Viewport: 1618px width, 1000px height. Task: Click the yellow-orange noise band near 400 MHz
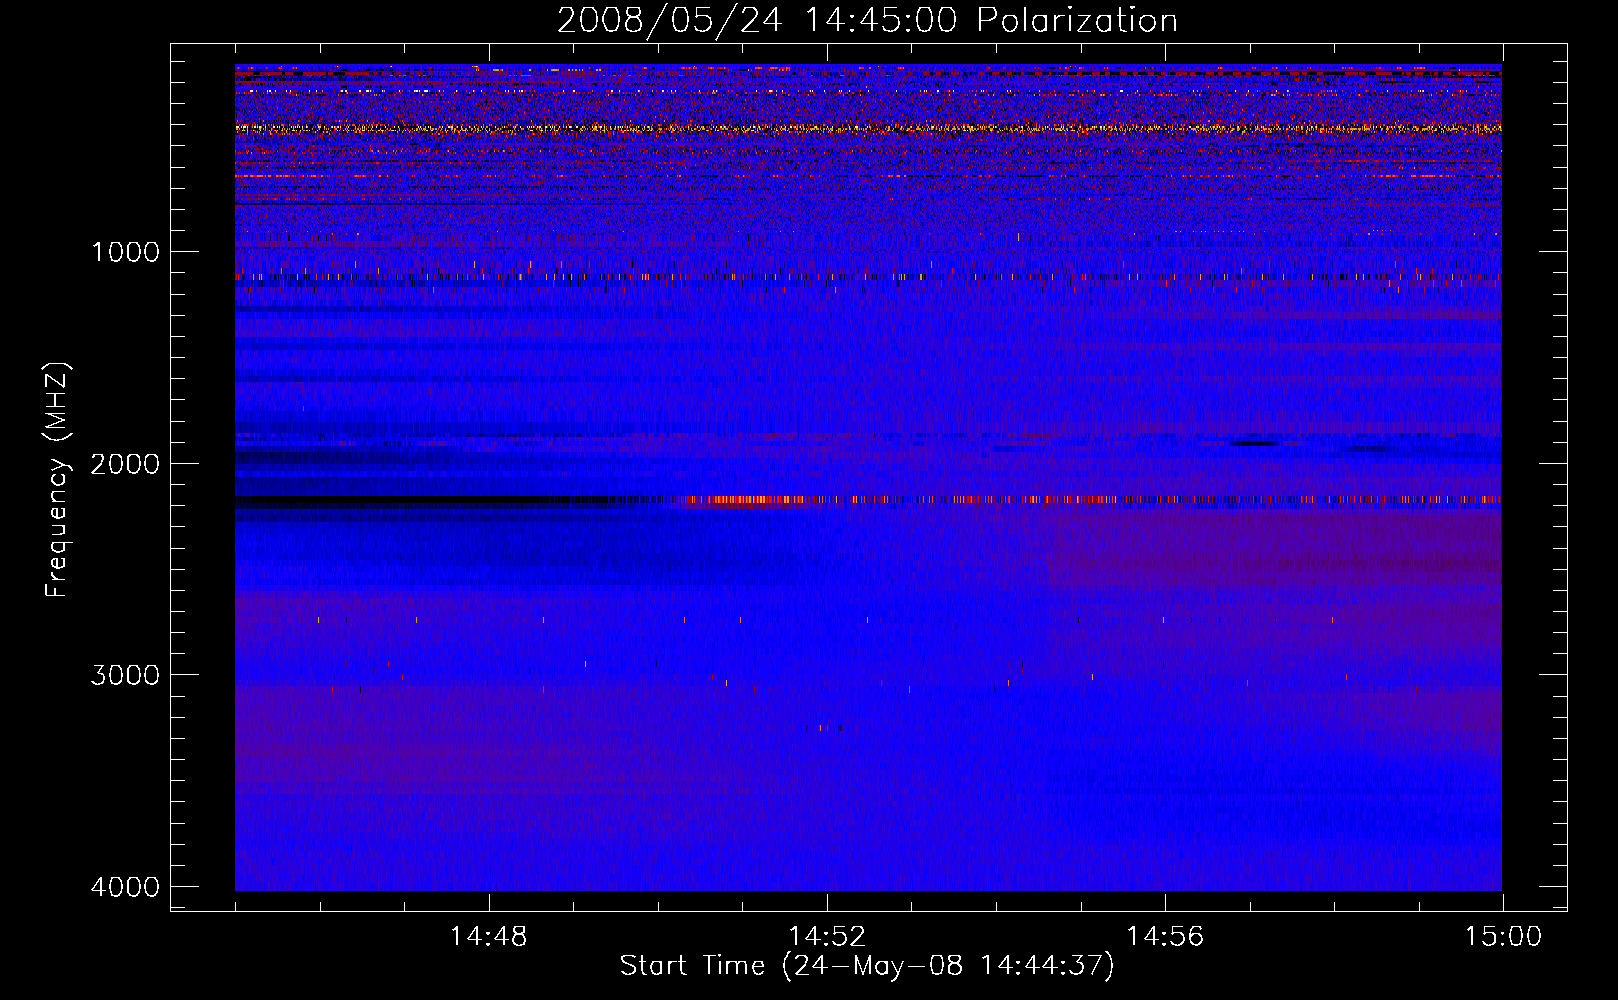coord(868,128)
